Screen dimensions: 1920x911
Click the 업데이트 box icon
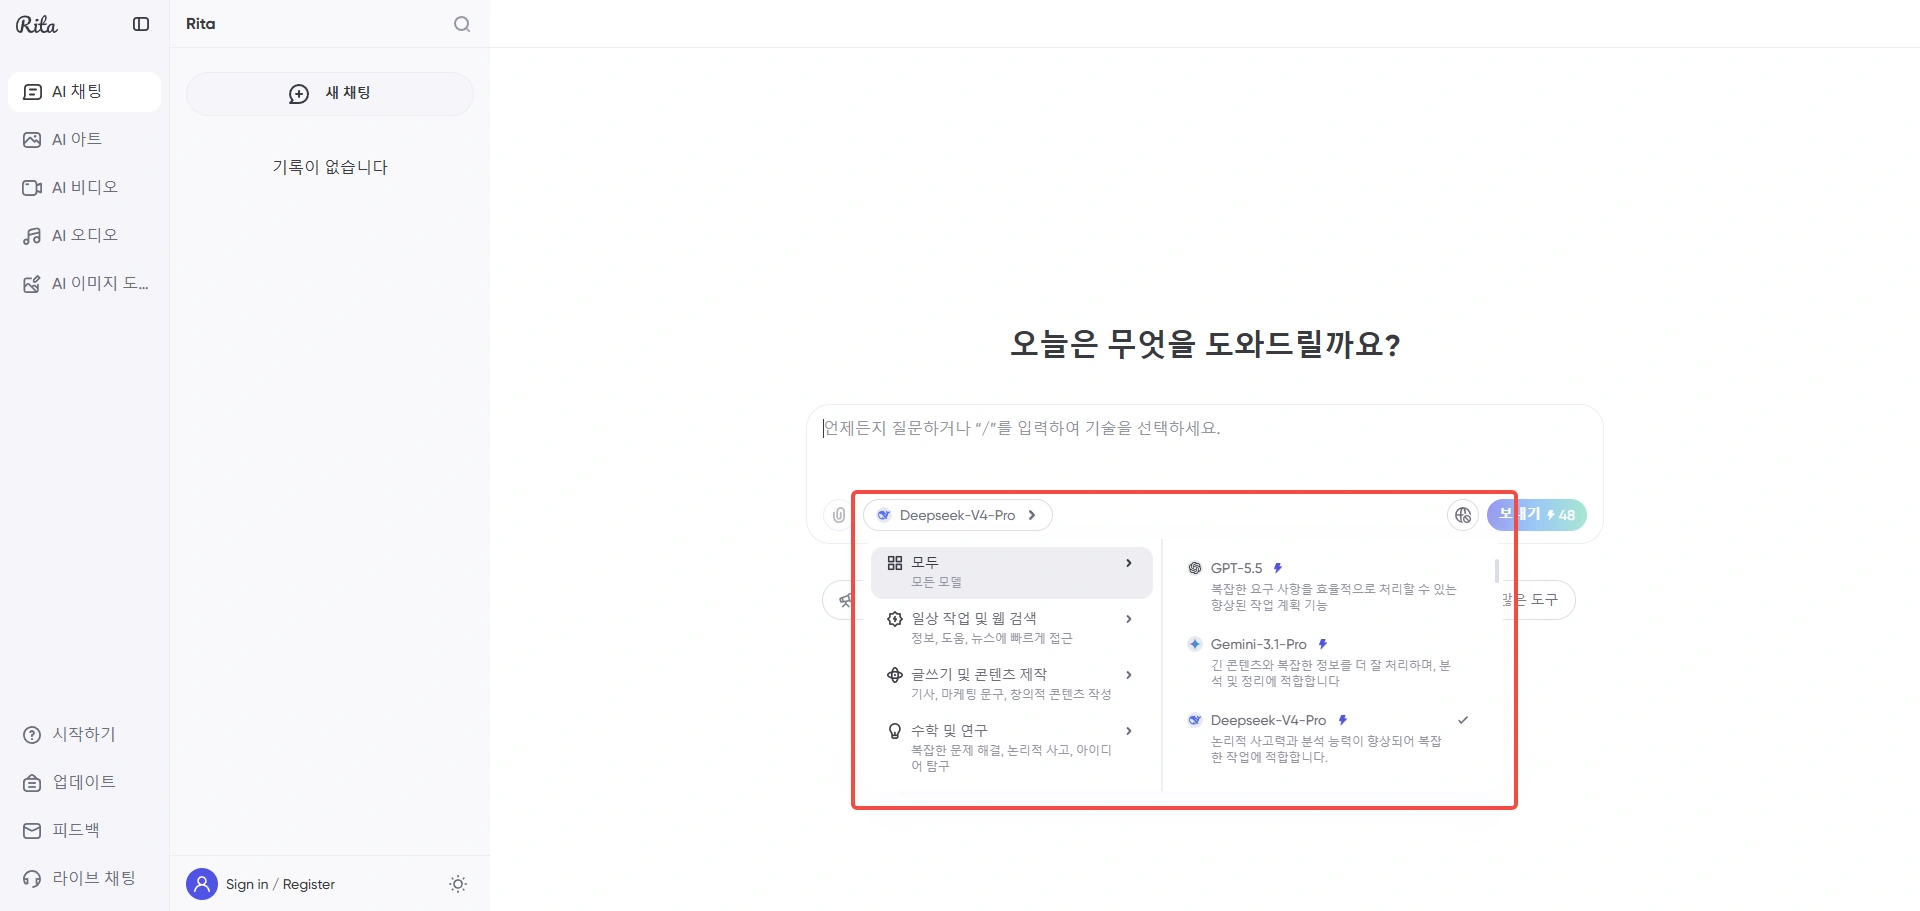point(32,783)
